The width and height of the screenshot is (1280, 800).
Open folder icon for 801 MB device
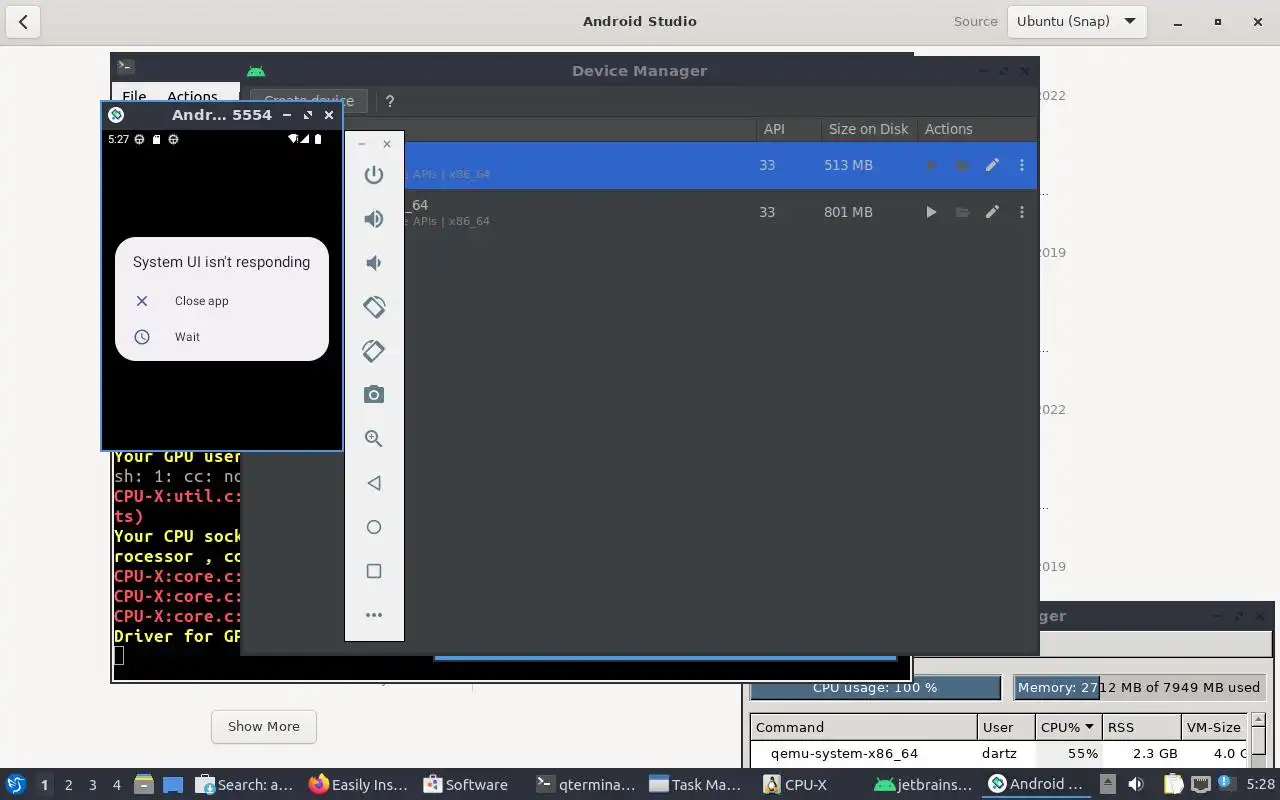(x=962, y=212)
